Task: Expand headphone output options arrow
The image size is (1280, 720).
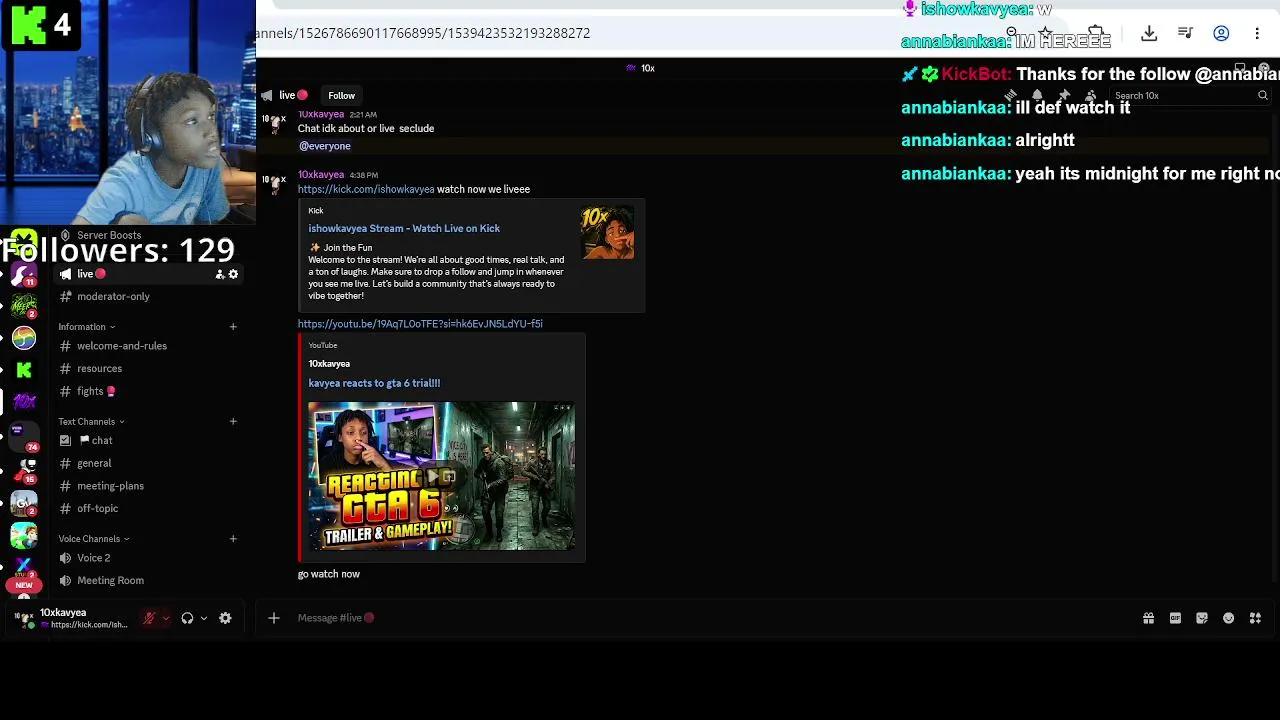Action: tap(204, 618)
